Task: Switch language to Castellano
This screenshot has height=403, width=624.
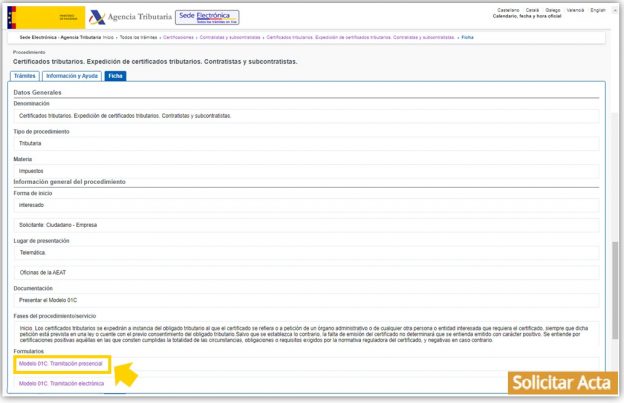Action: 508,10
